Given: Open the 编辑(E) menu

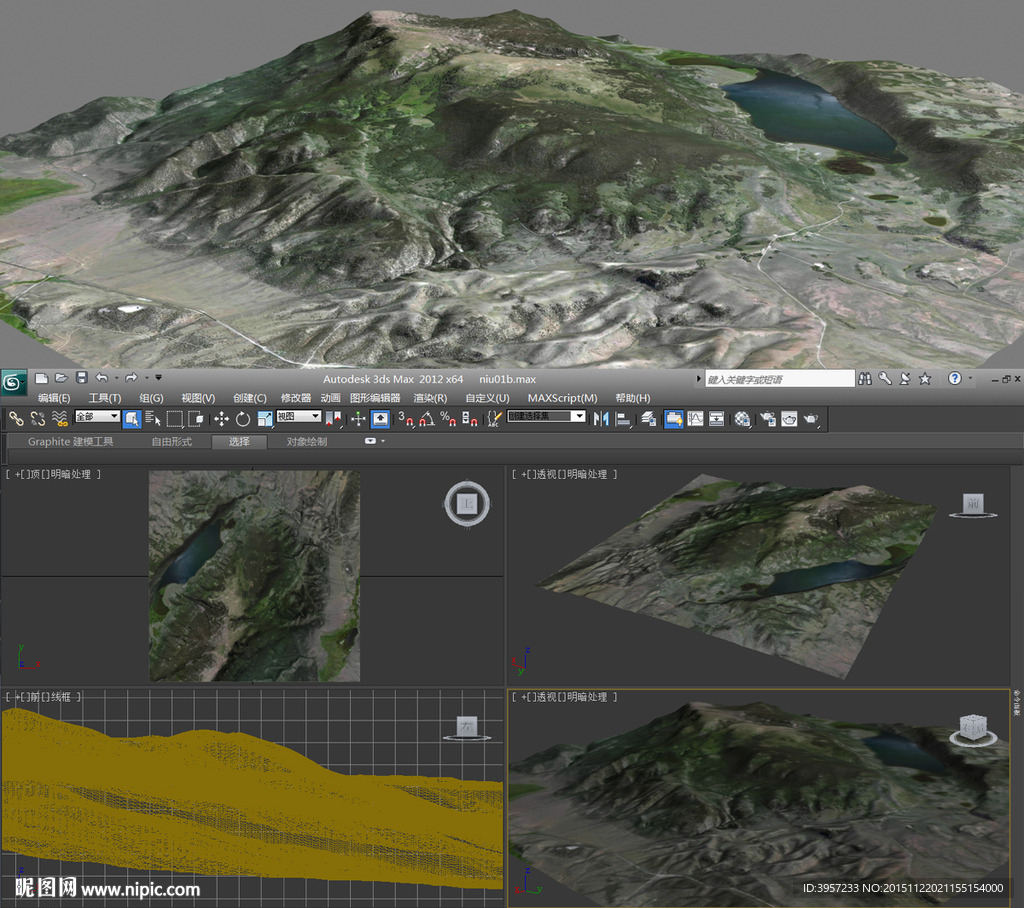Looking at the screenshot, I should (54, 398).
